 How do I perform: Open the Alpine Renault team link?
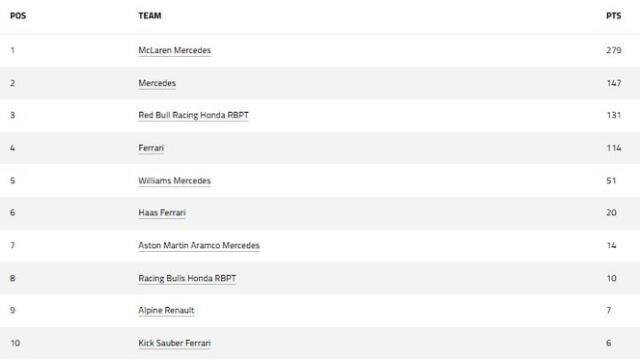click(166, 310)
